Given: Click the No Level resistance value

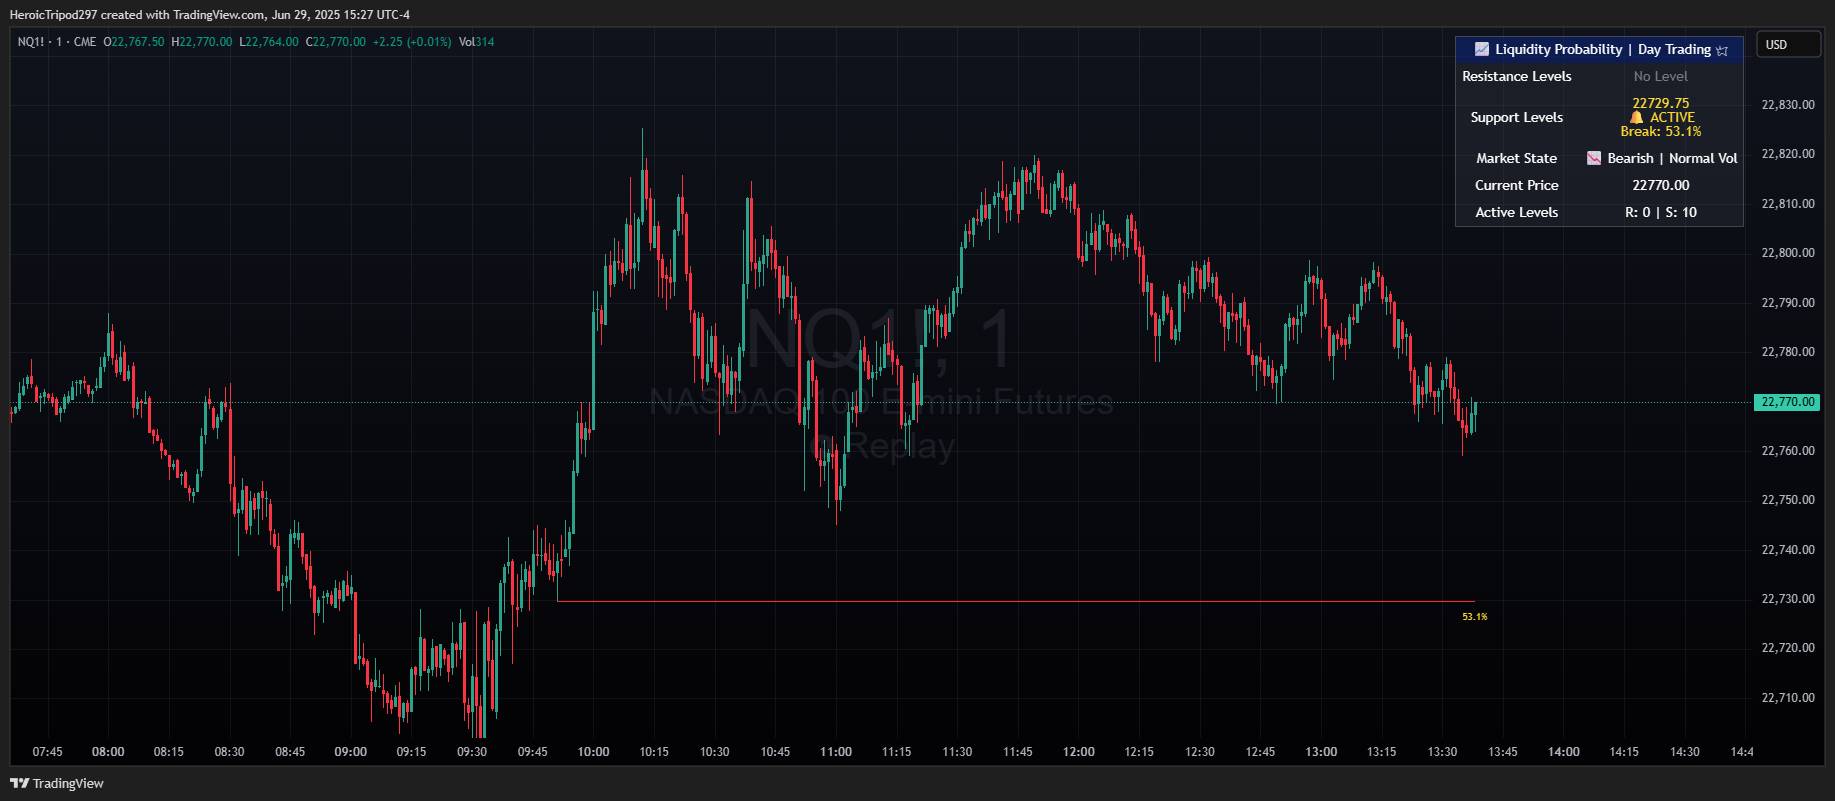Looking at the screenshot, I should click(1660, 76).
